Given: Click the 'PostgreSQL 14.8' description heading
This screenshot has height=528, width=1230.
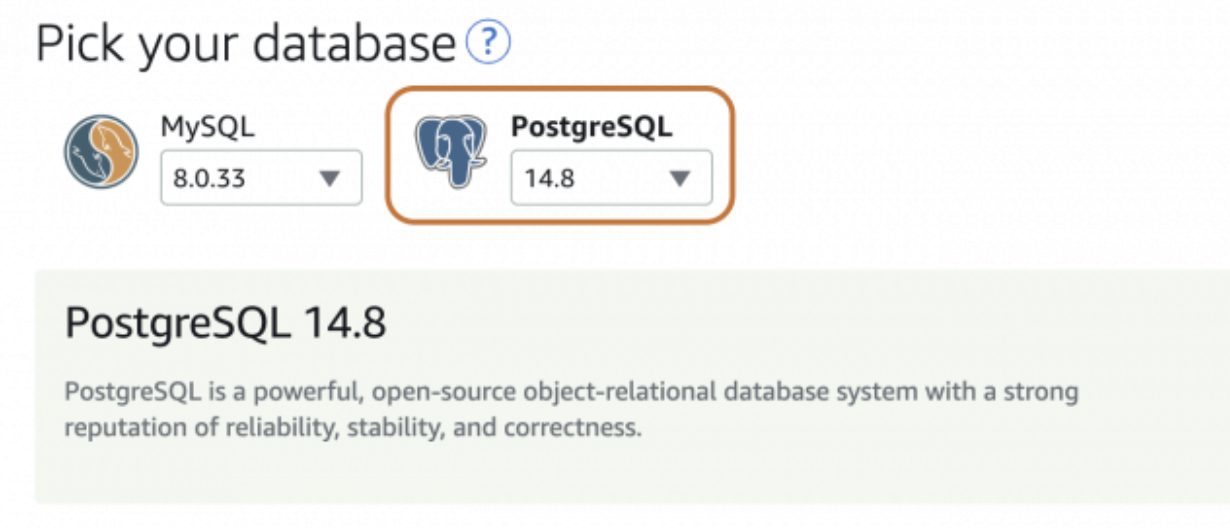Looking at the screenshot, I should point(225,324).
